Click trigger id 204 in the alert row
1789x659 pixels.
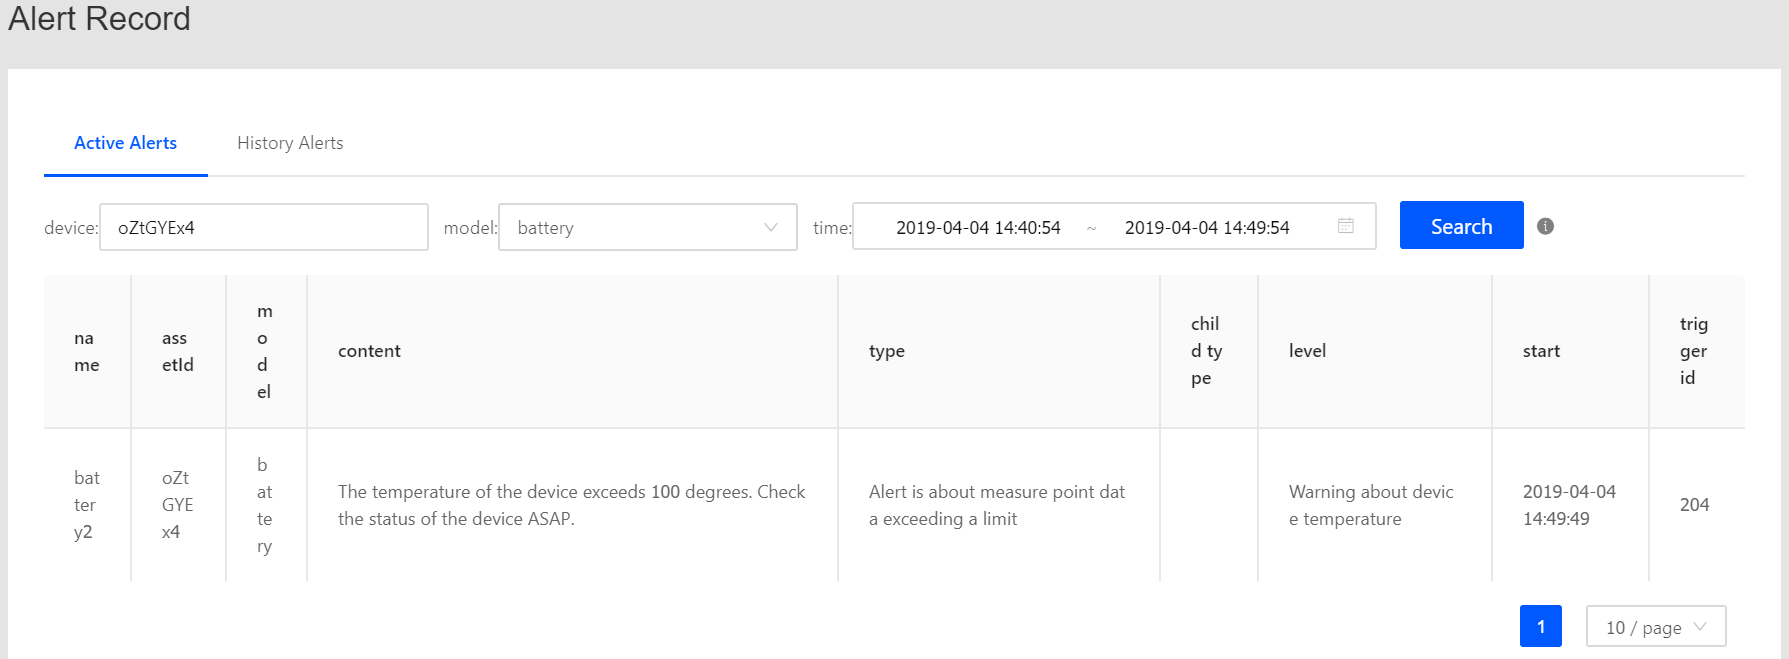point(1694,505)
